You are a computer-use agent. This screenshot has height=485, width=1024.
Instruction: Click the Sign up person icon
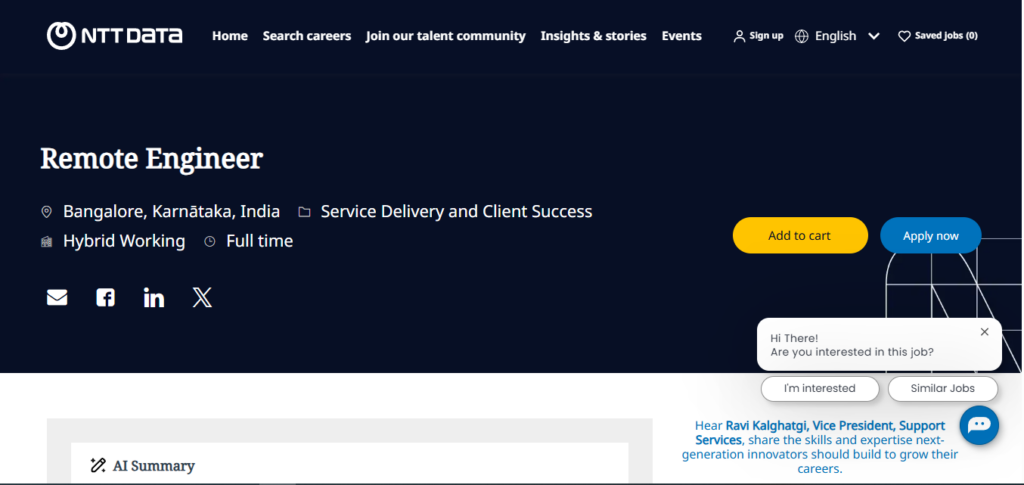739,36
